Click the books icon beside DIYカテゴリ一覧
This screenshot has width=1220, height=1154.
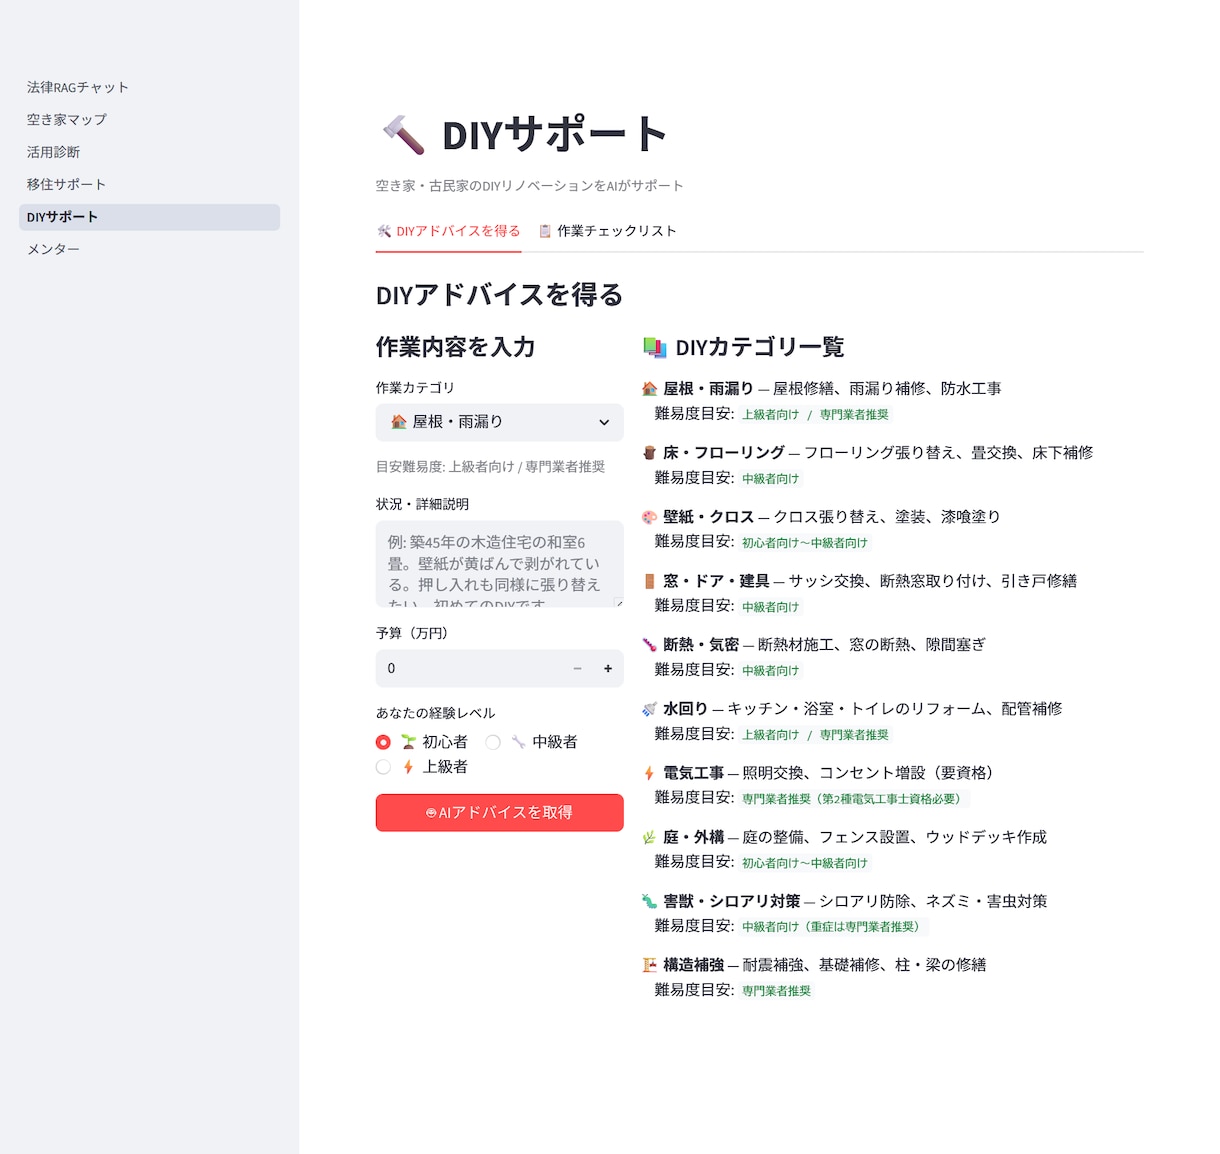tap(655, 347)
